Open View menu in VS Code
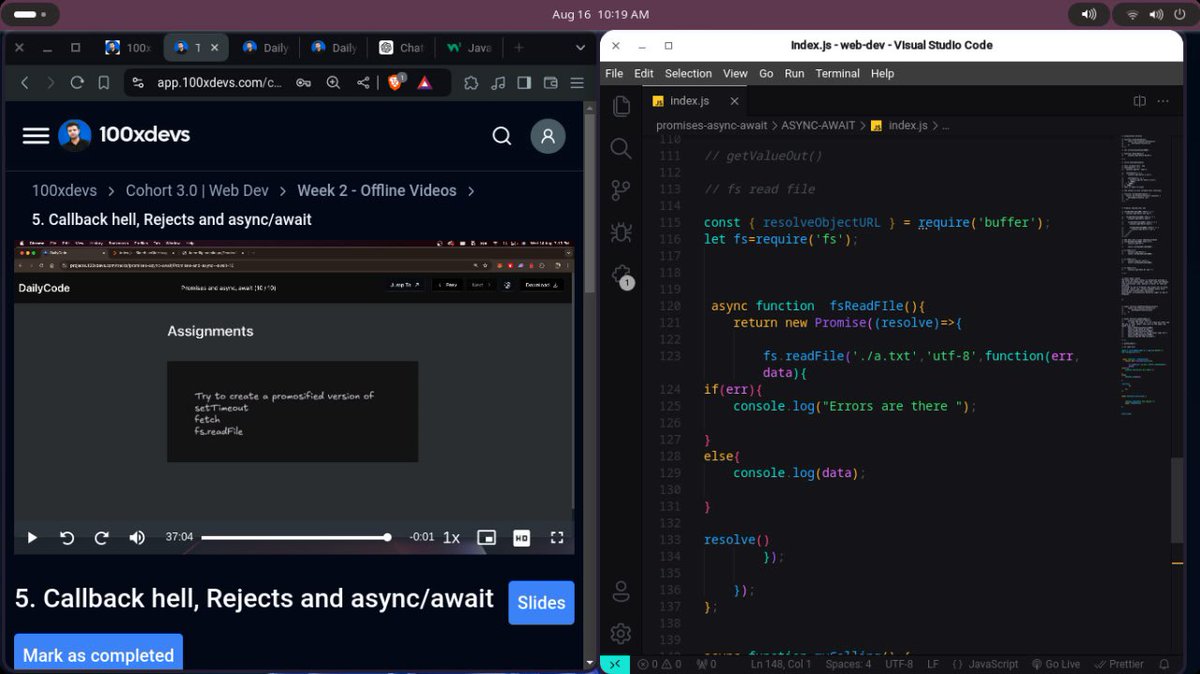Viewport: 1200px width, 674px height. pyautogui.click(x=735, y=74)
